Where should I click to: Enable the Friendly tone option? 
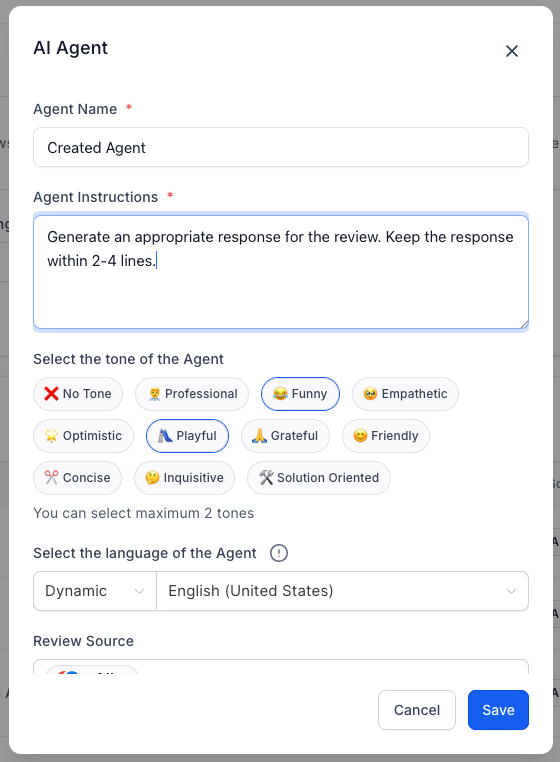pos(386,435)
